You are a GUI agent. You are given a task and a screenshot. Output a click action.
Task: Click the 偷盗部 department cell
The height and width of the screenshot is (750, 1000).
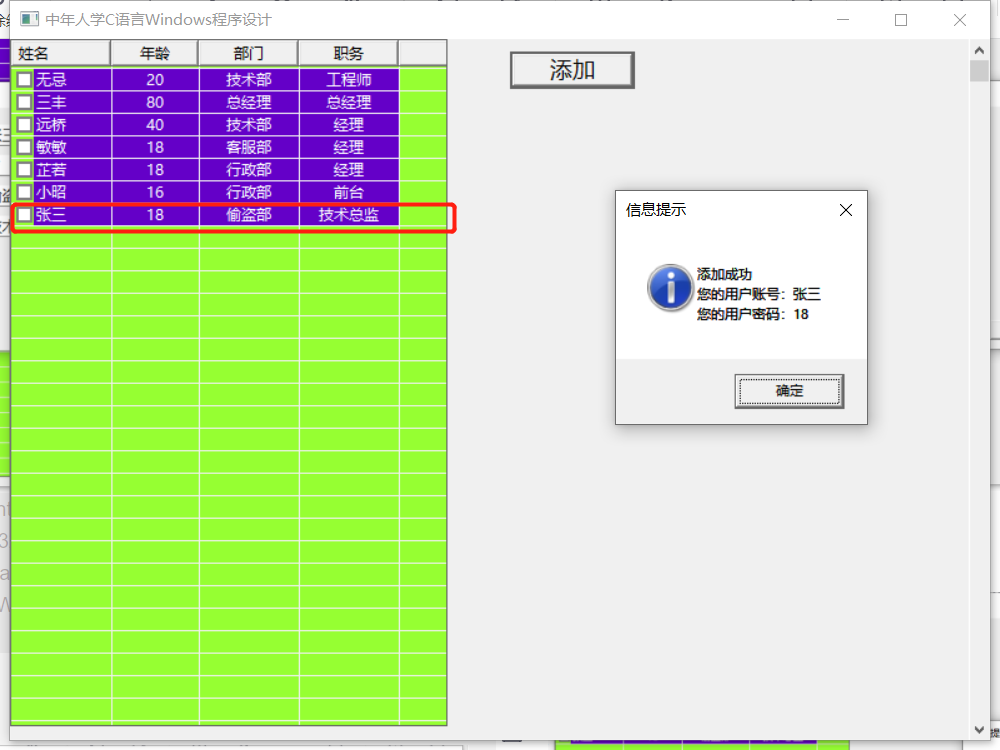coord(249,215)
